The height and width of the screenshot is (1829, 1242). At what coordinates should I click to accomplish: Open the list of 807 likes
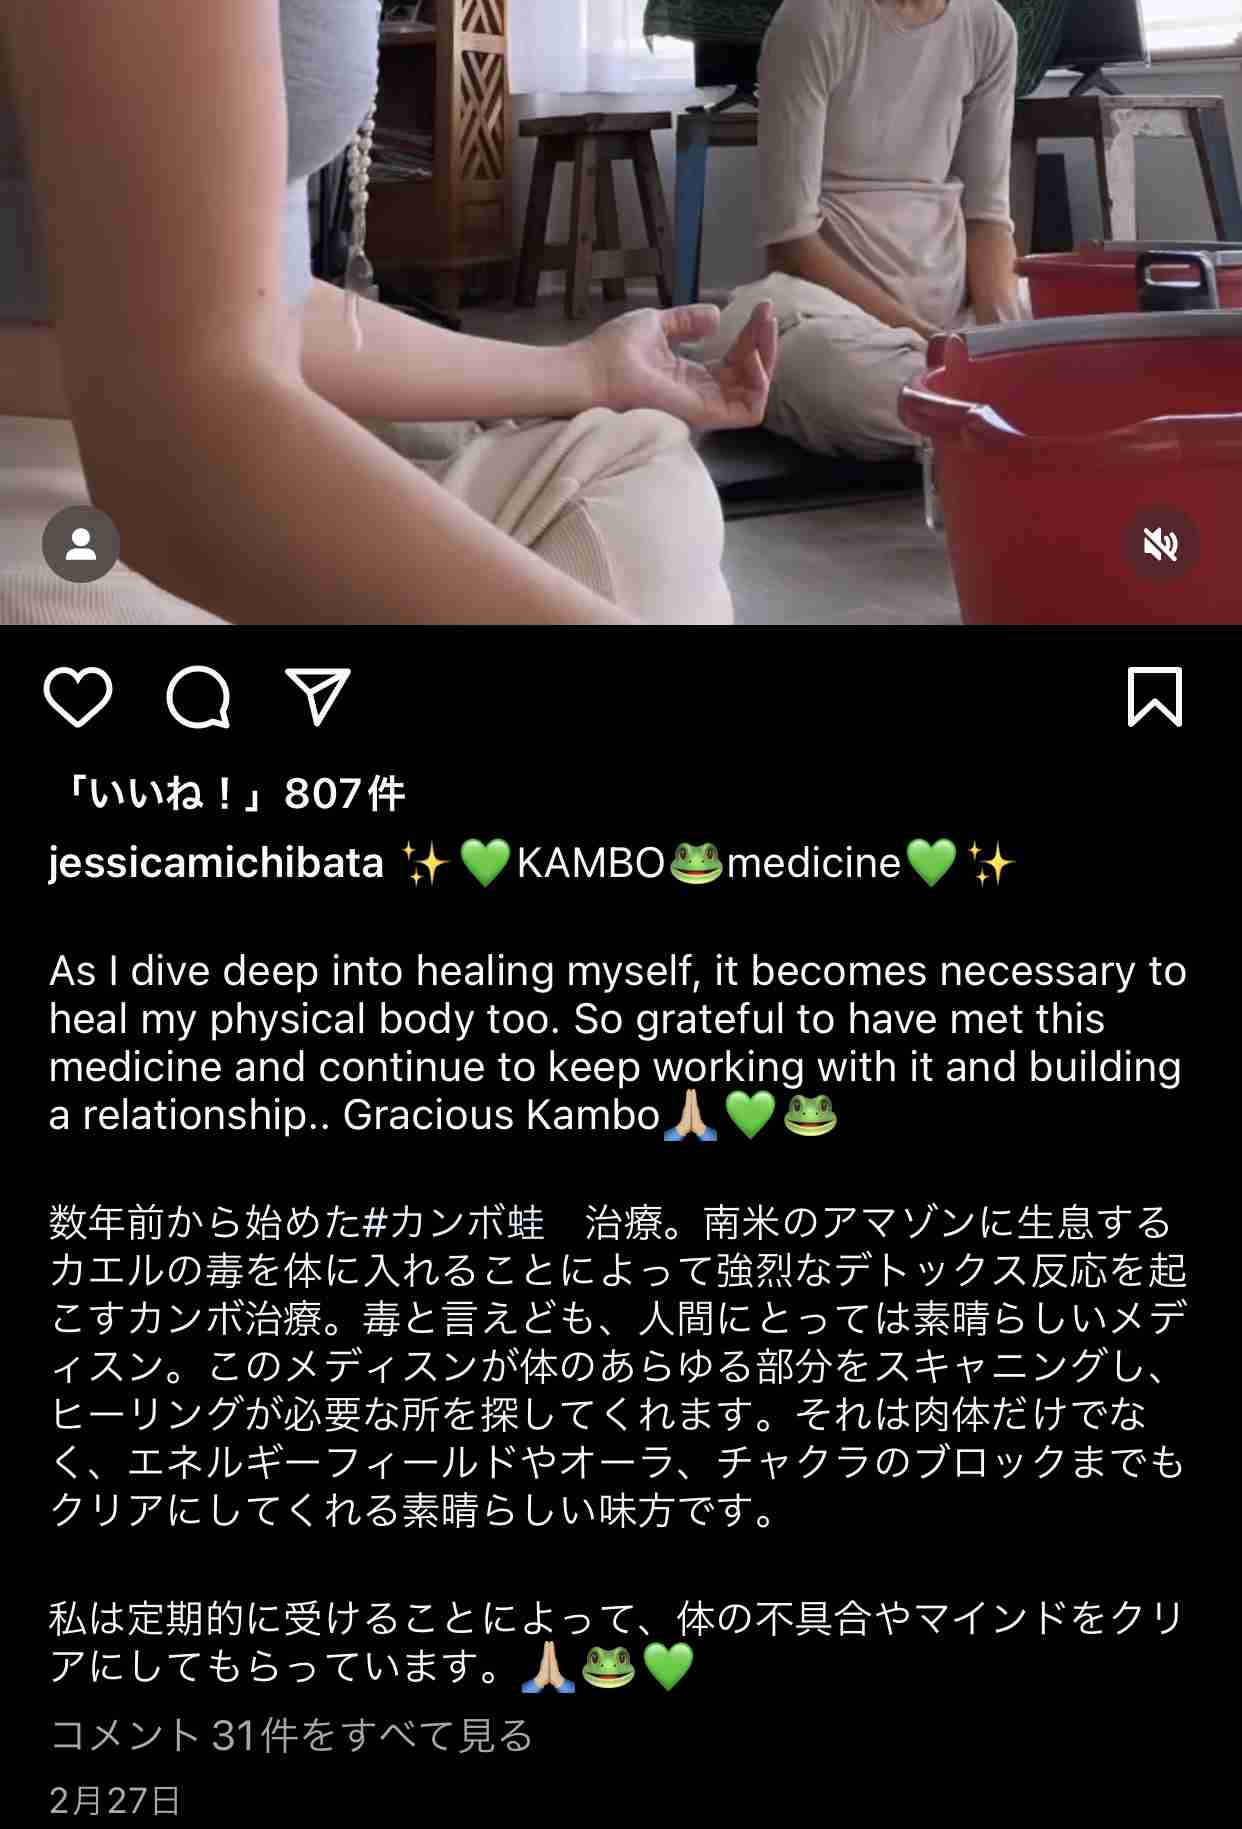(x=231, y=794)
